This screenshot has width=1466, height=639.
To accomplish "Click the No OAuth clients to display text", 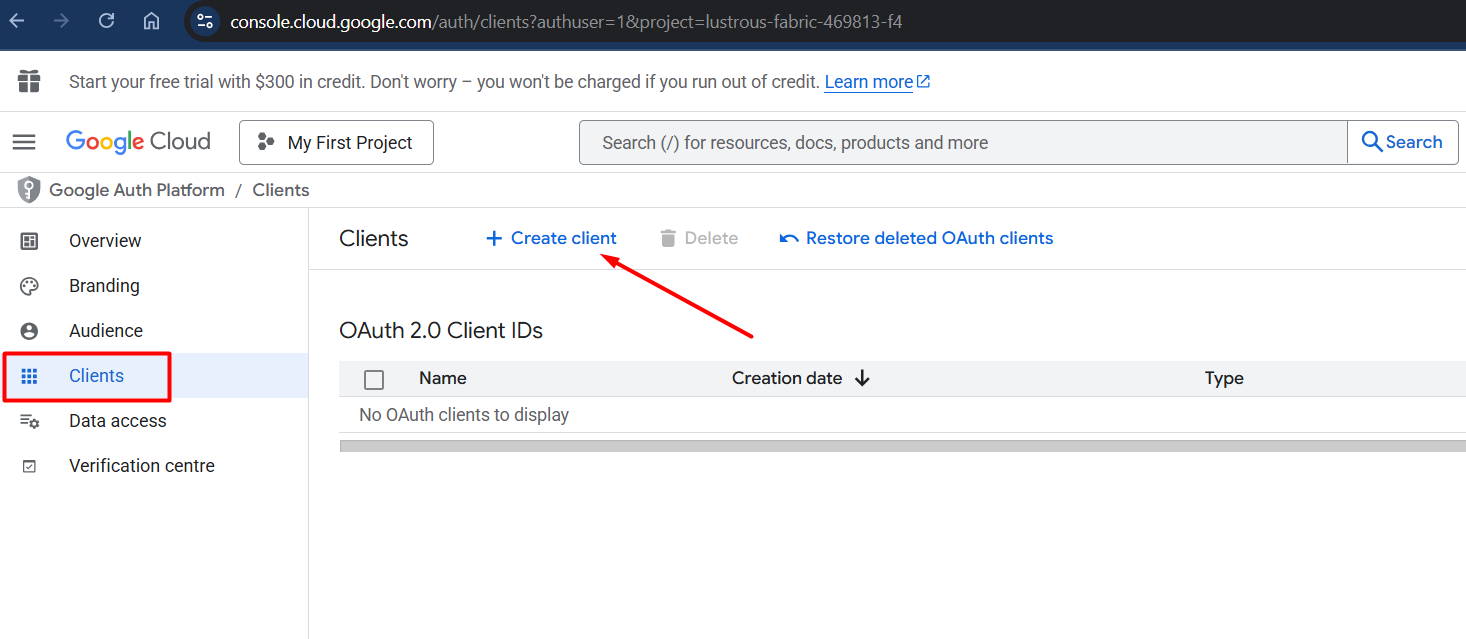I will [x=464, y=414].
